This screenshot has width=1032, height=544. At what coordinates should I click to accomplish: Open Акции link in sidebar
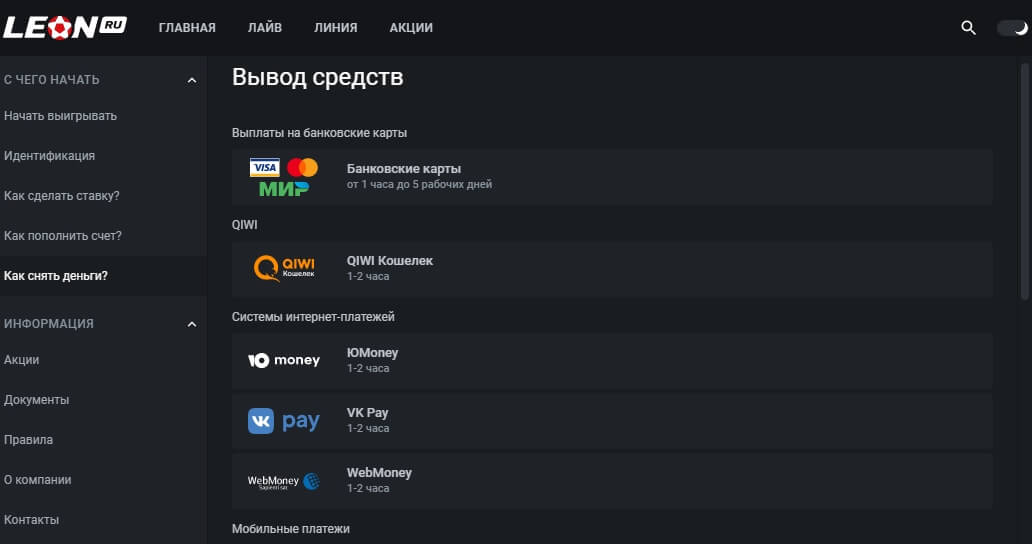point(22,360)
